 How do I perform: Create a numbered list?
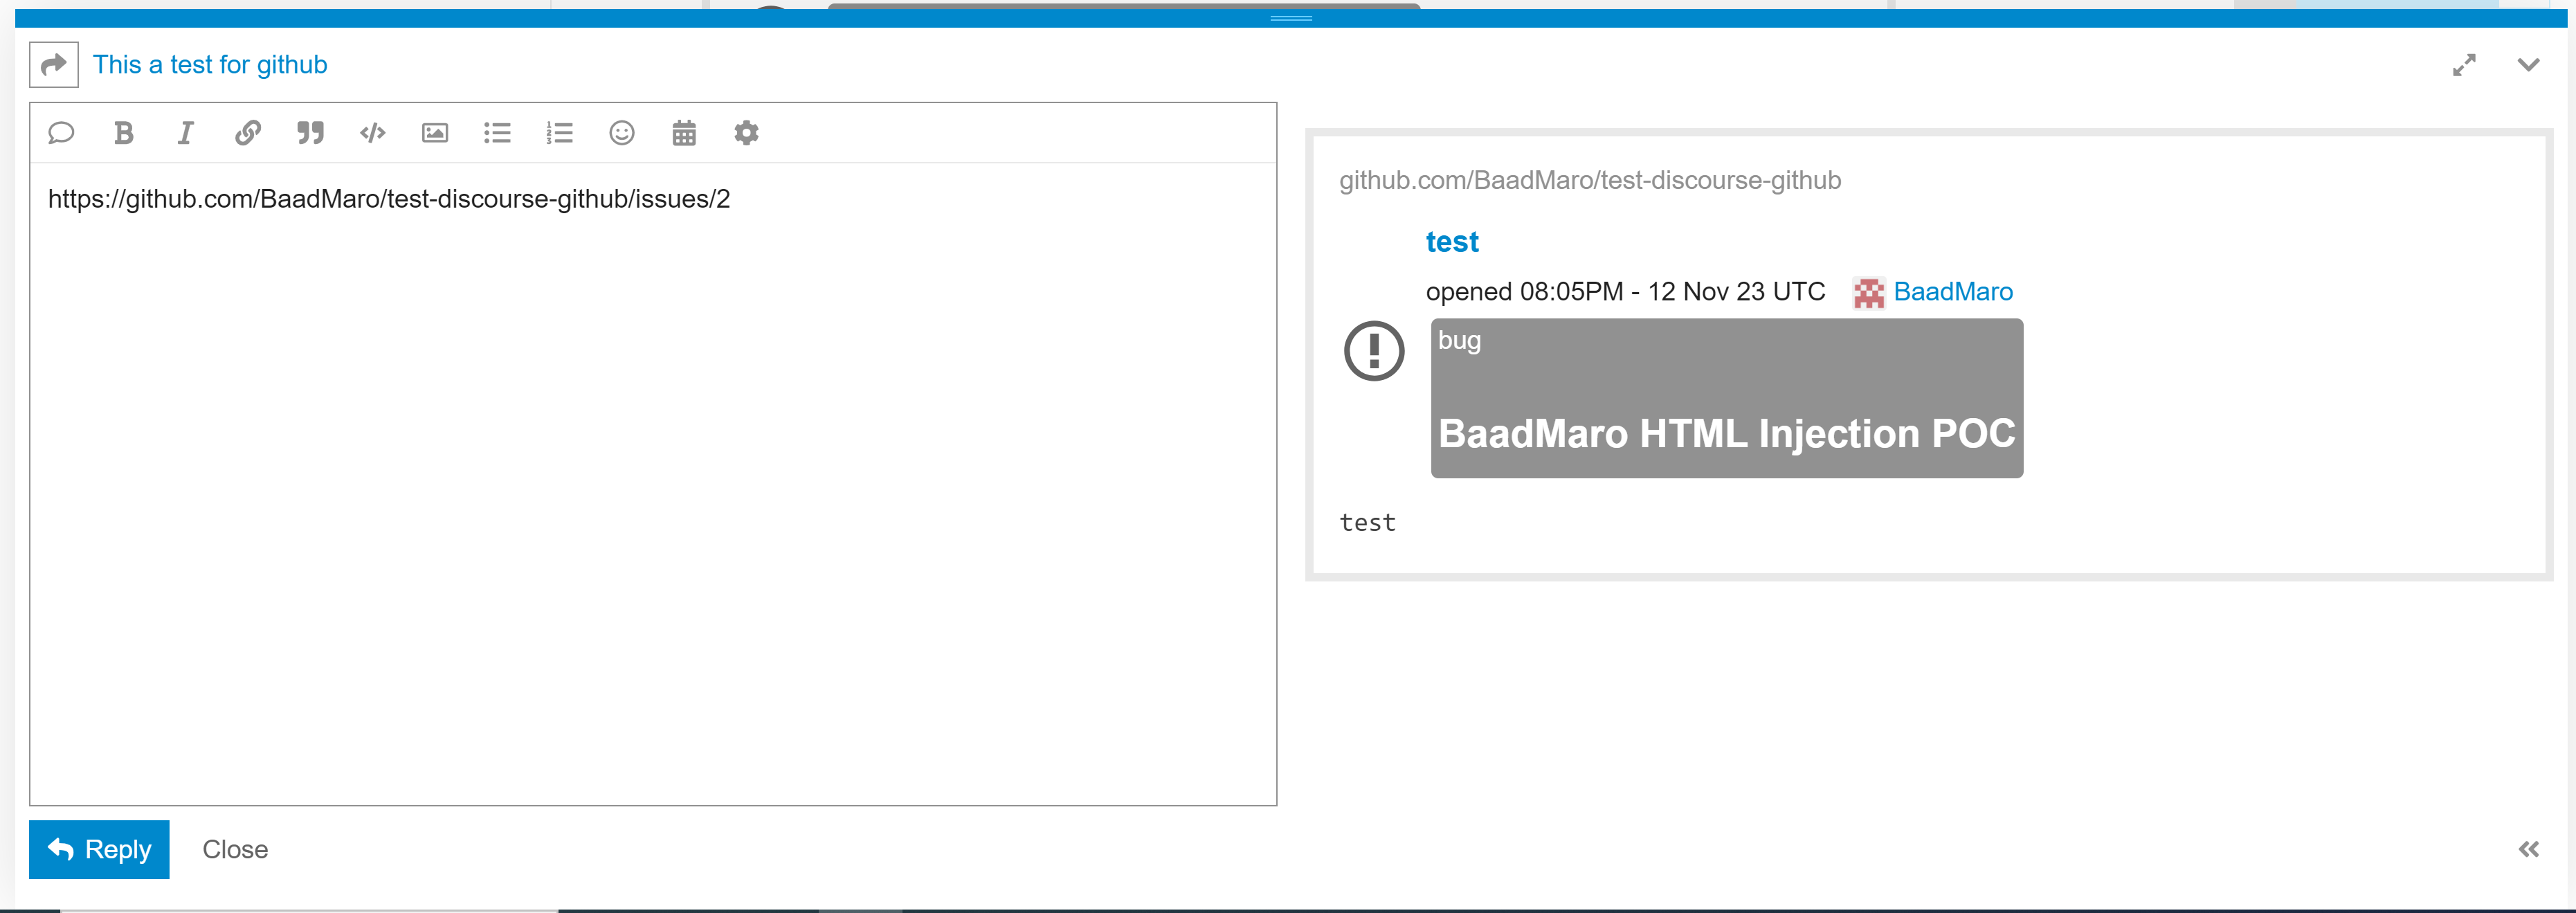click(x=560, y=133)
